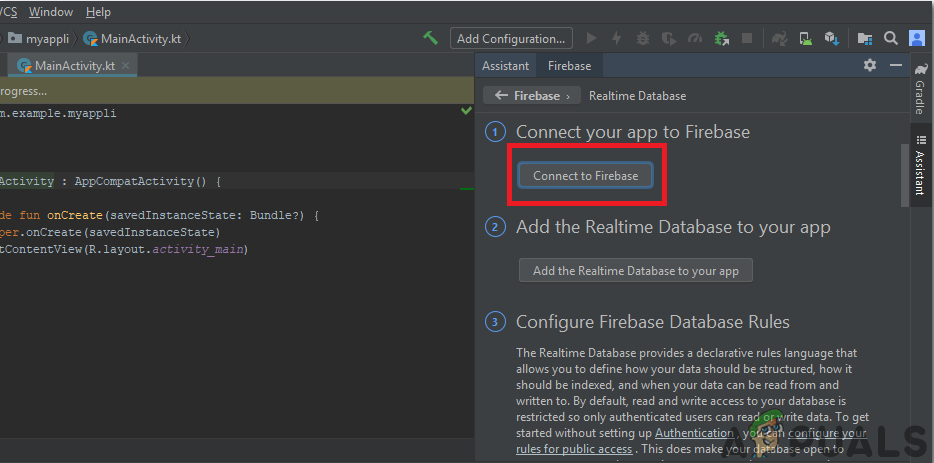Click the Build project hammer icon
934x463 pixels.
430,38
